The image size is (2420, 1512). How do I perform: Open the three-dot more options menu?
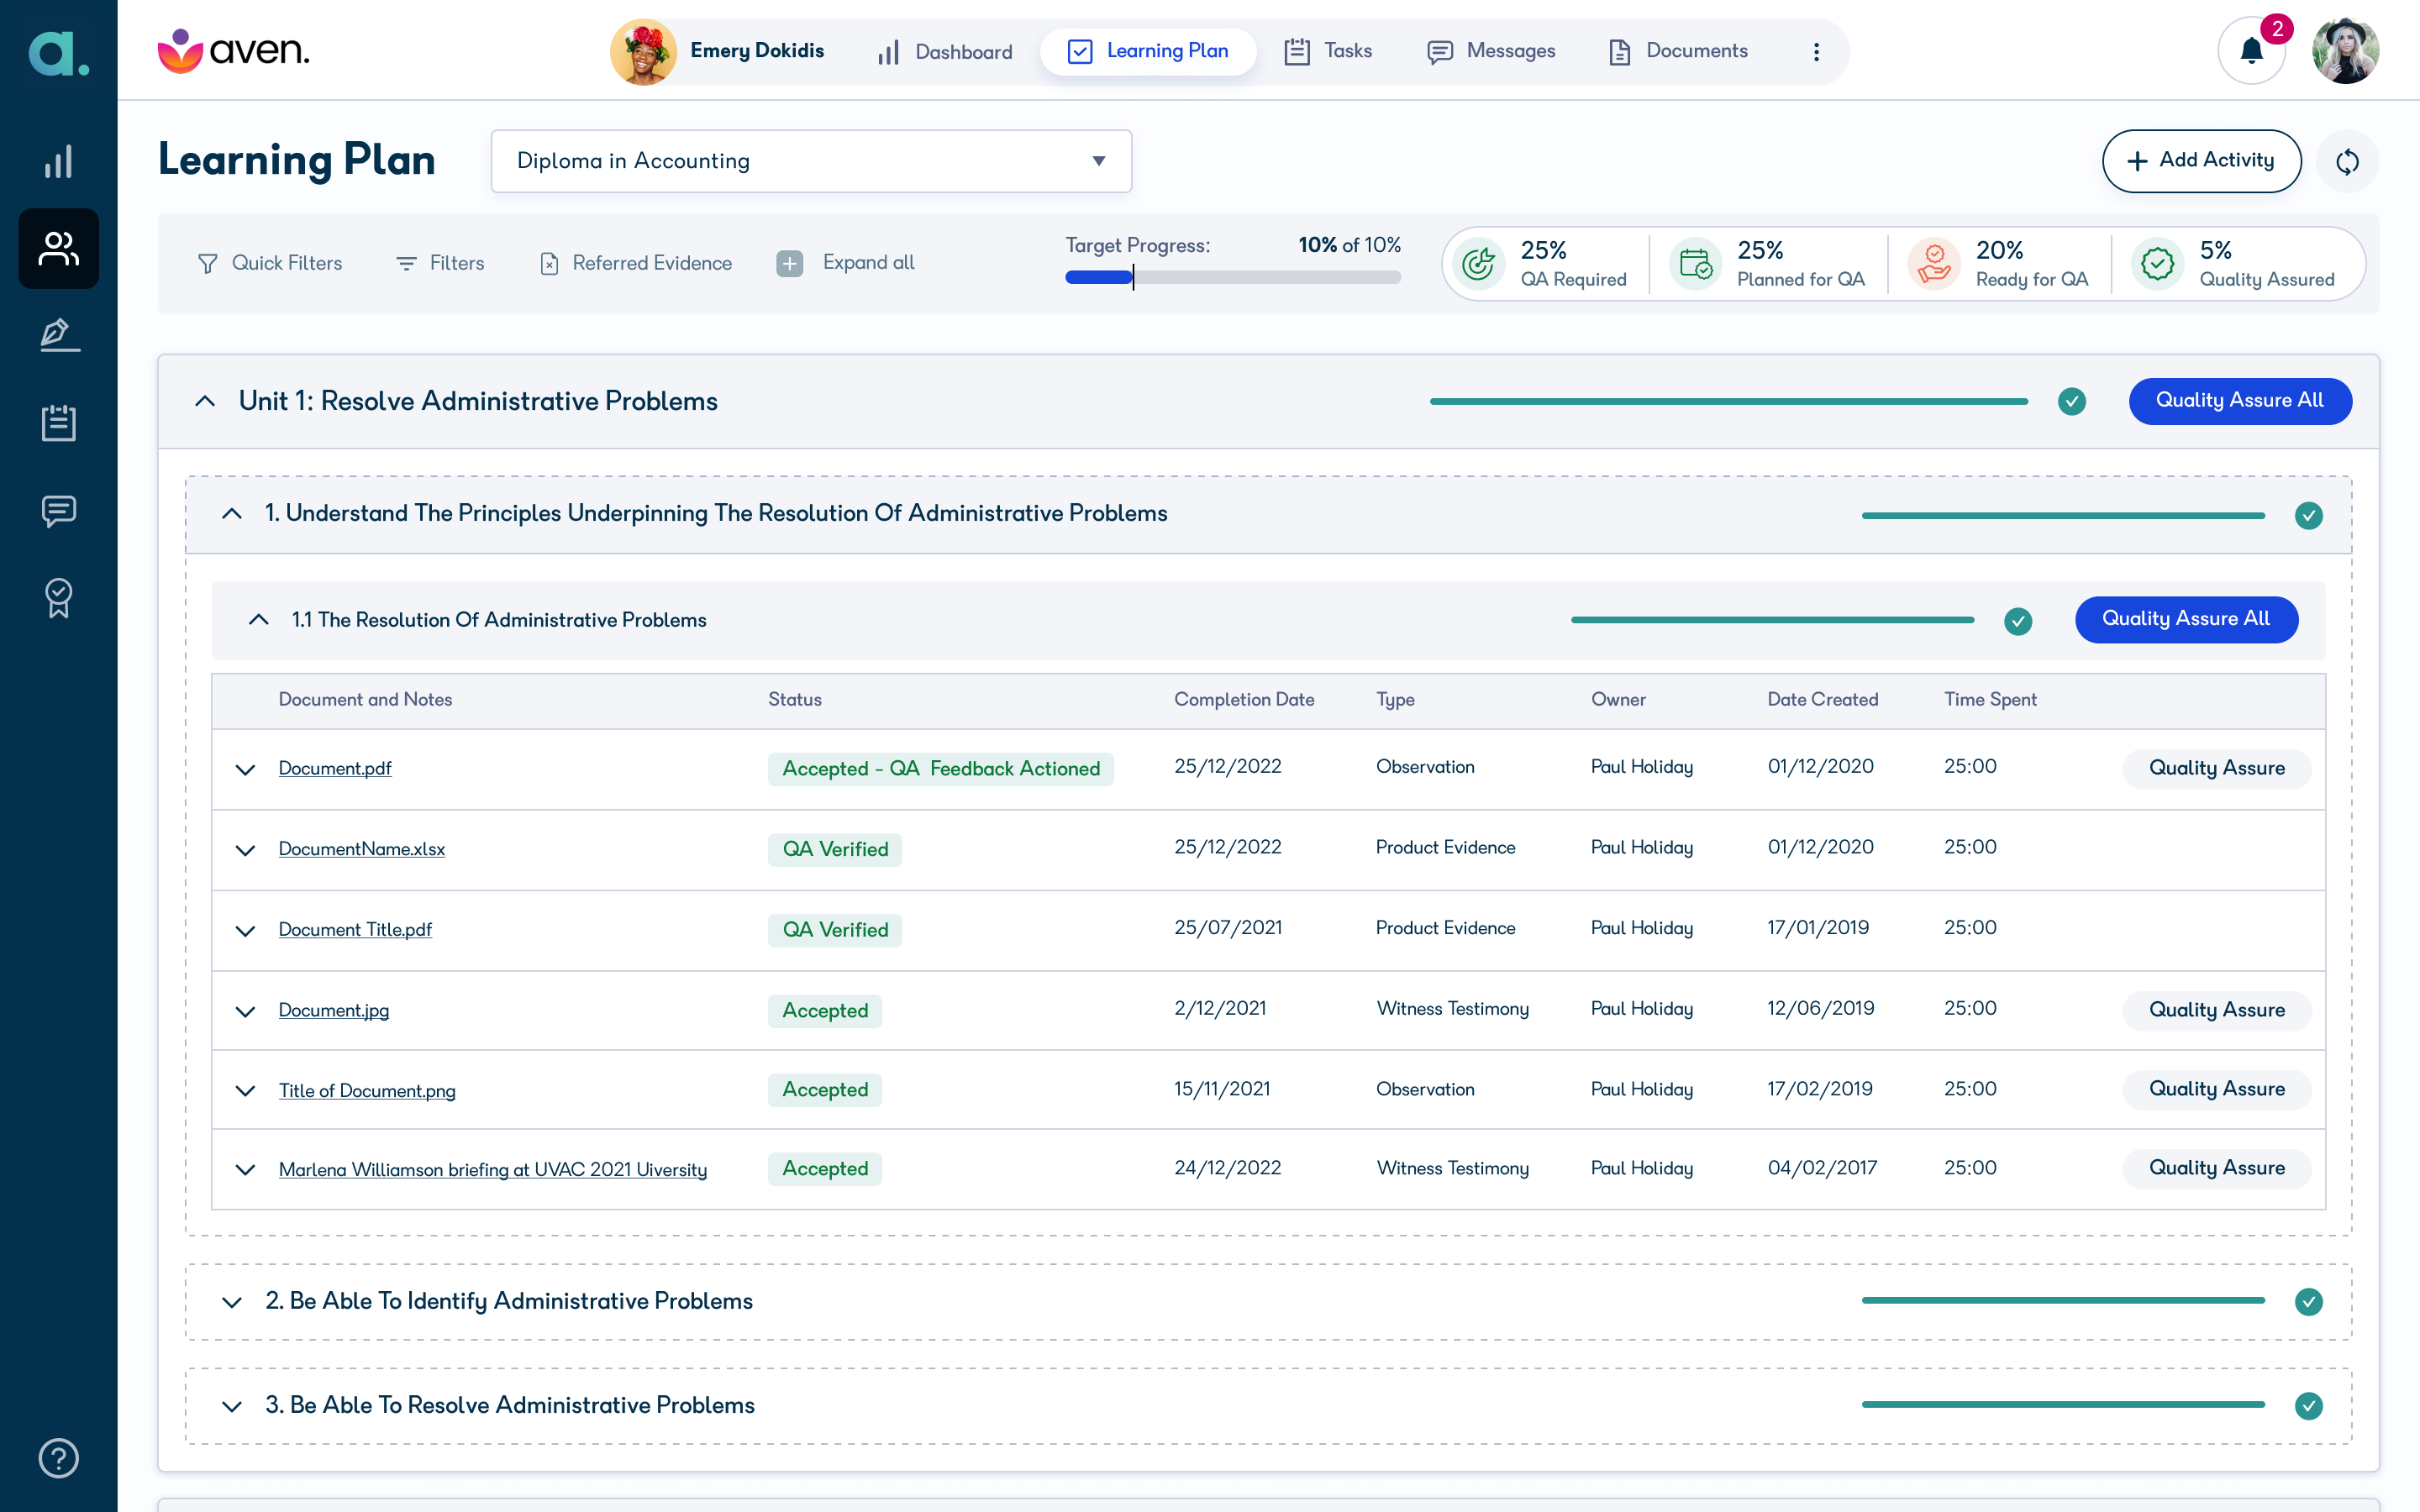tap(1817, 52)
